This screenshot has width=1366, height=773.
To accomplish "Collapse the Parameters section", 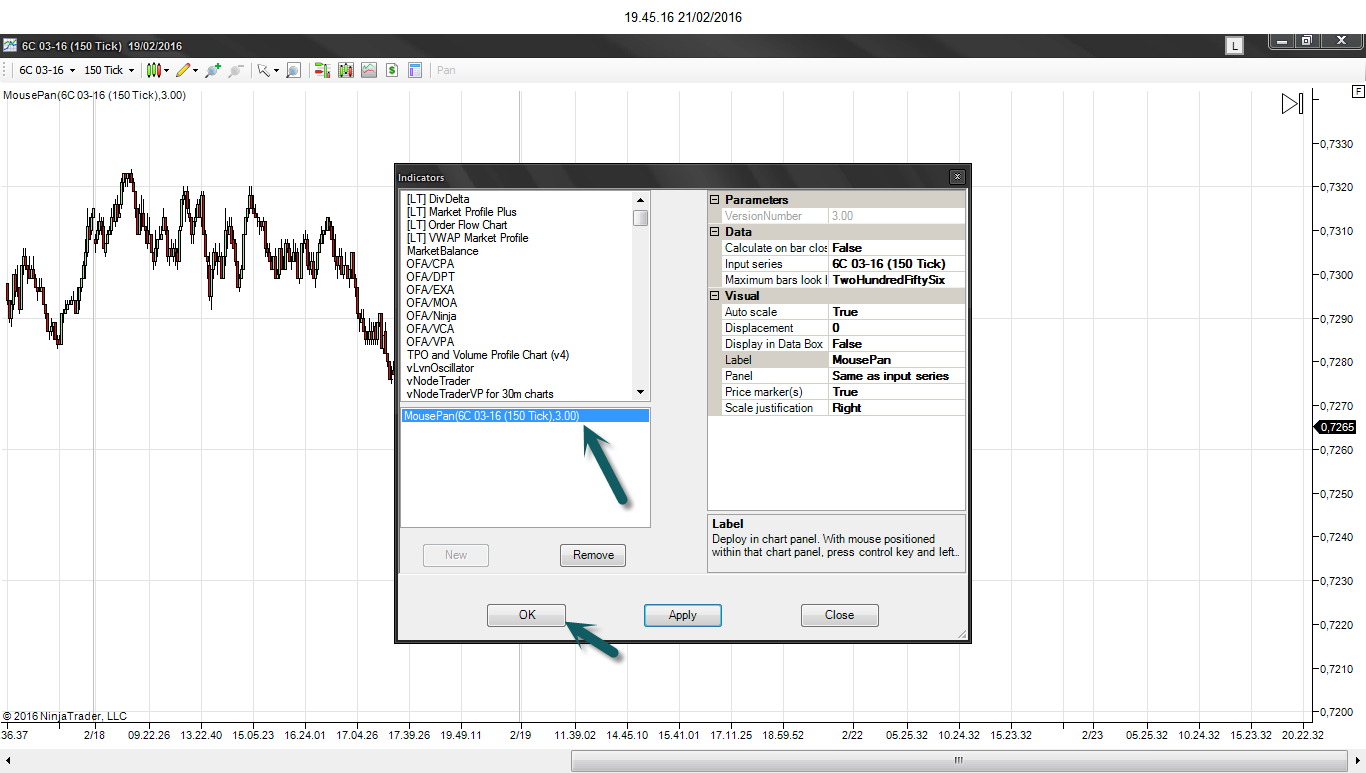I will tap(714, 200).
